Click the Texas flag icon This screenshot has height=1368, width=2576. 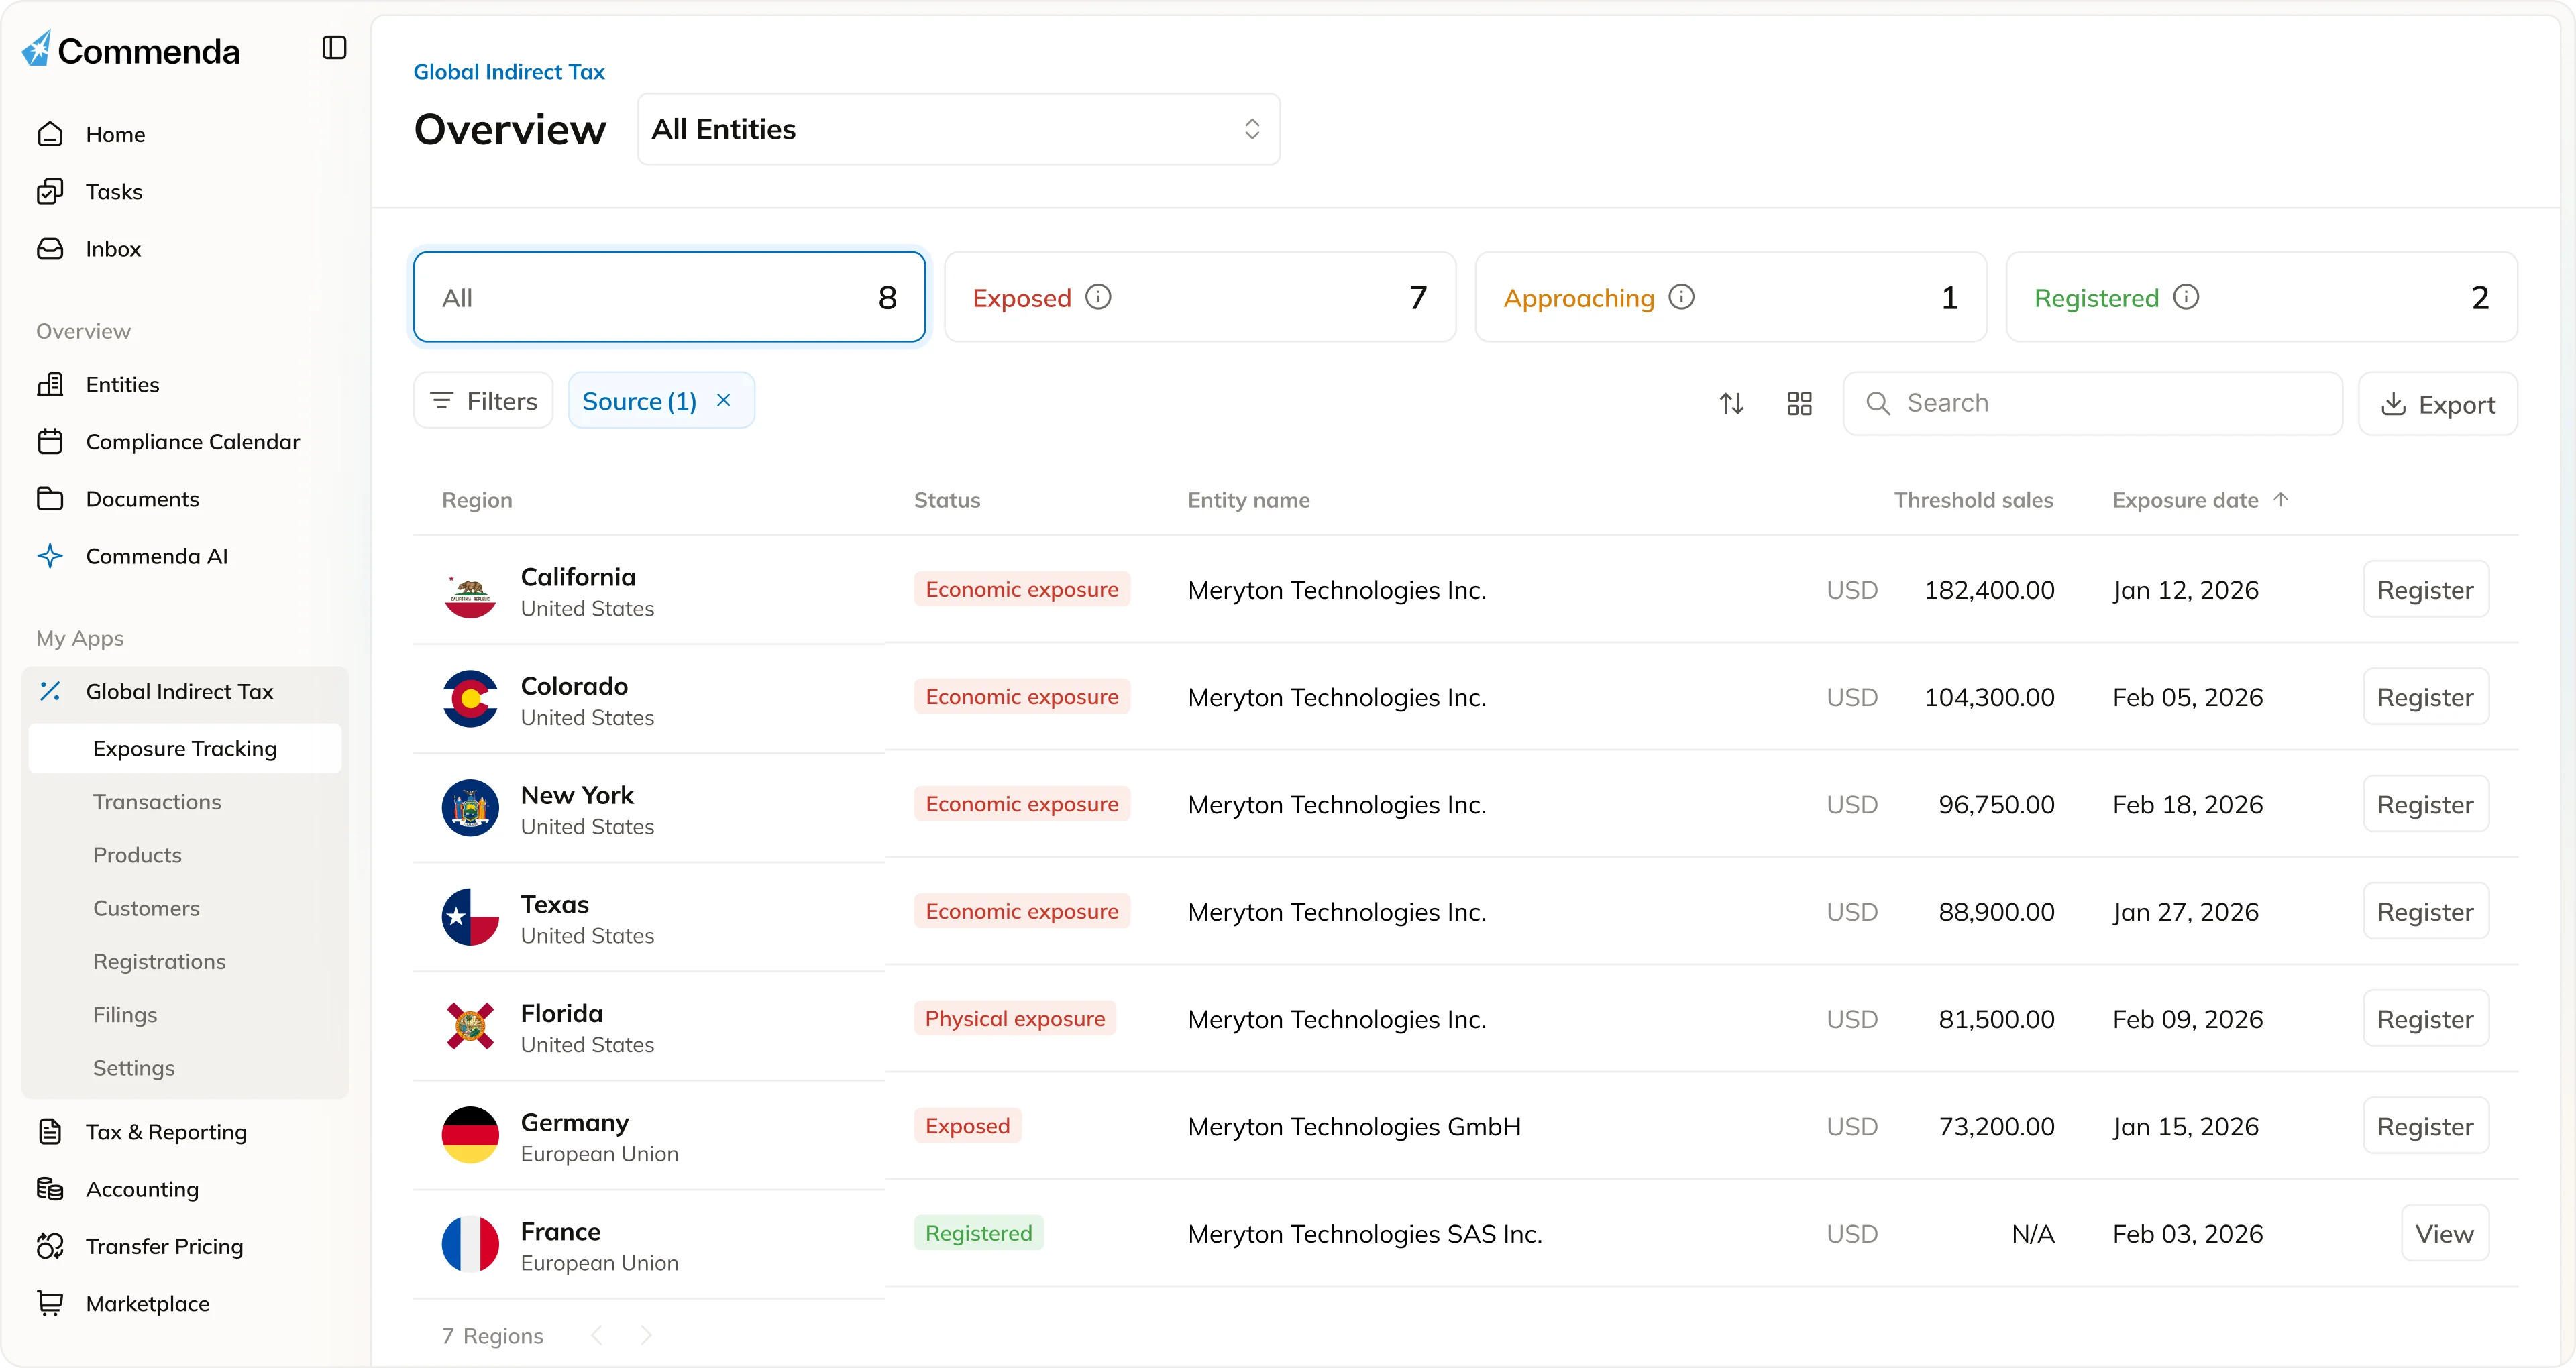pyautogui.click(x=470, y=916)
